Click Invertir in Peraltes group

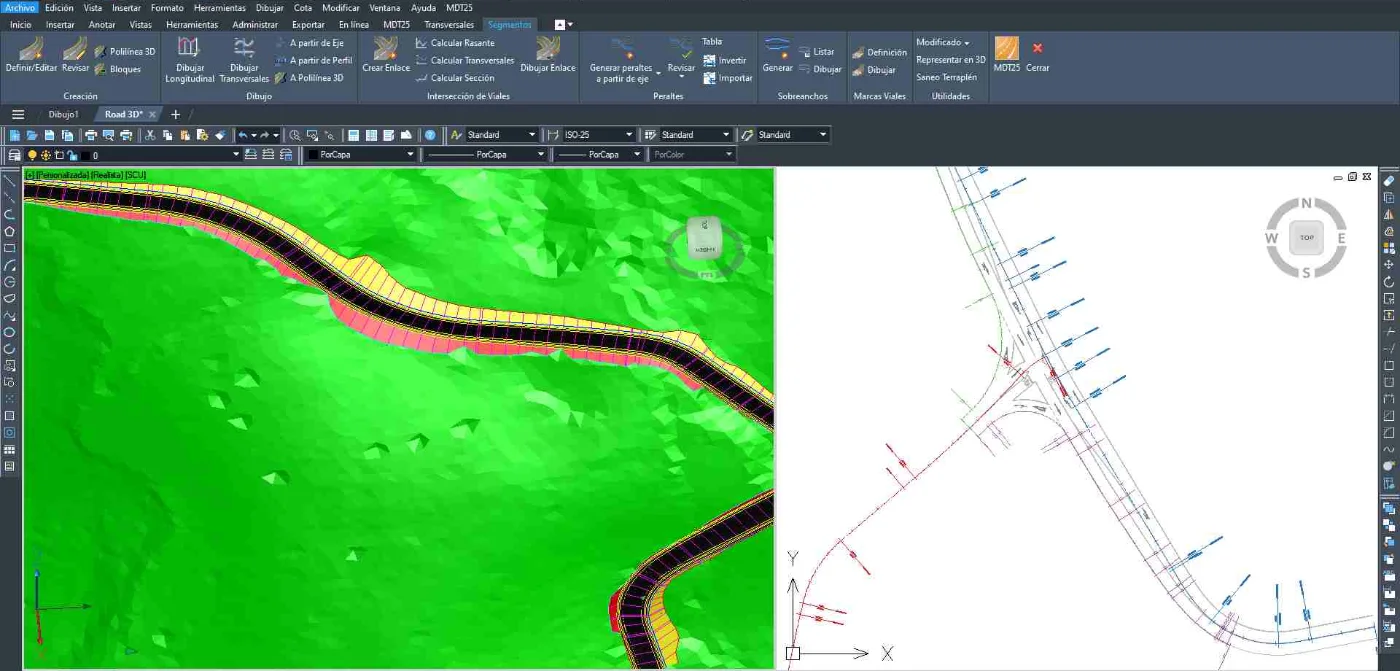tap(725, 60)
